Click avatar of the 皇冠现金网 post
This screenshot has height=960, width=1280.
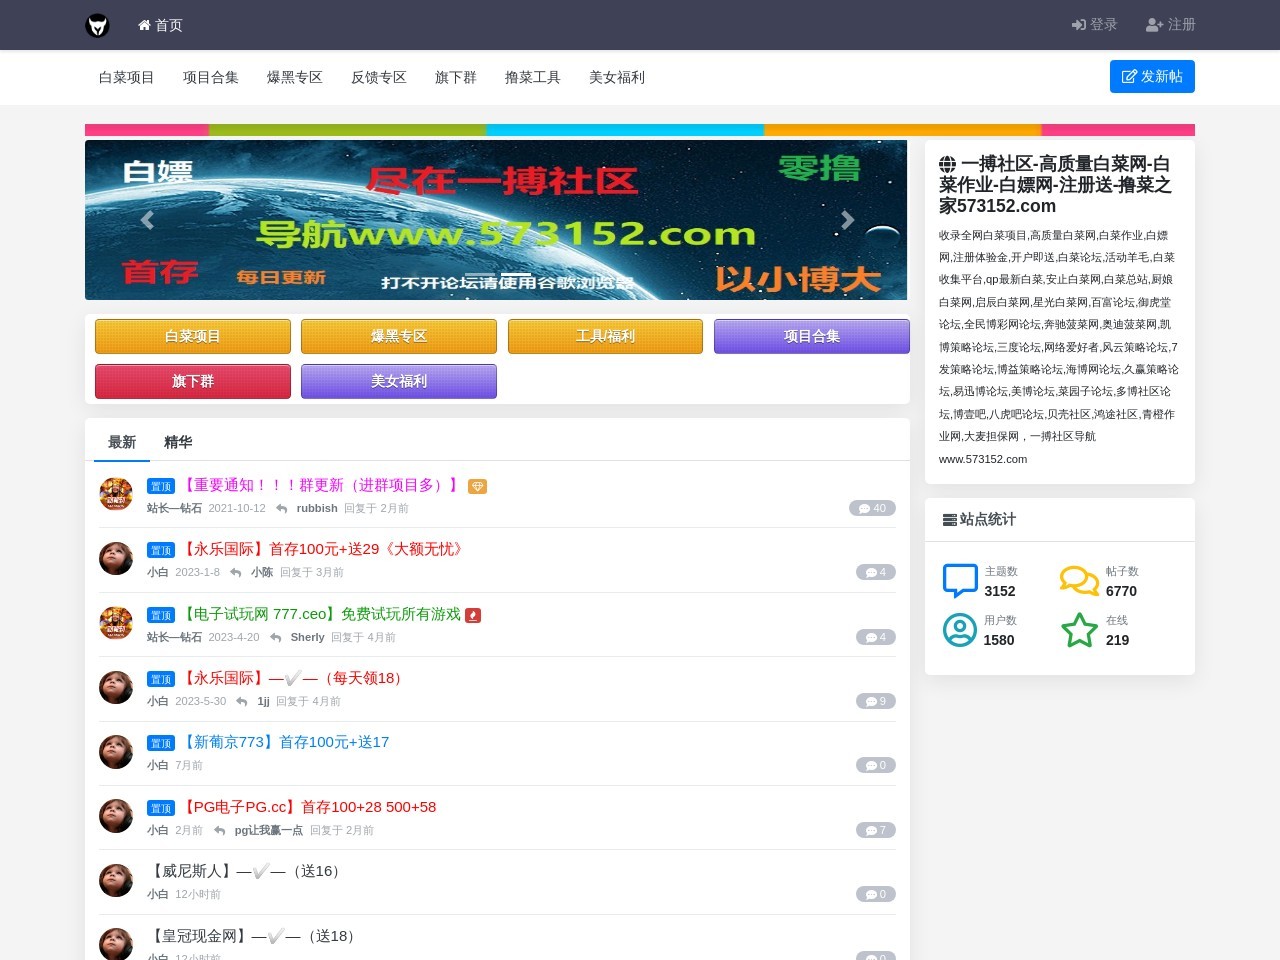pyautogui.click(x=116, y=944)
